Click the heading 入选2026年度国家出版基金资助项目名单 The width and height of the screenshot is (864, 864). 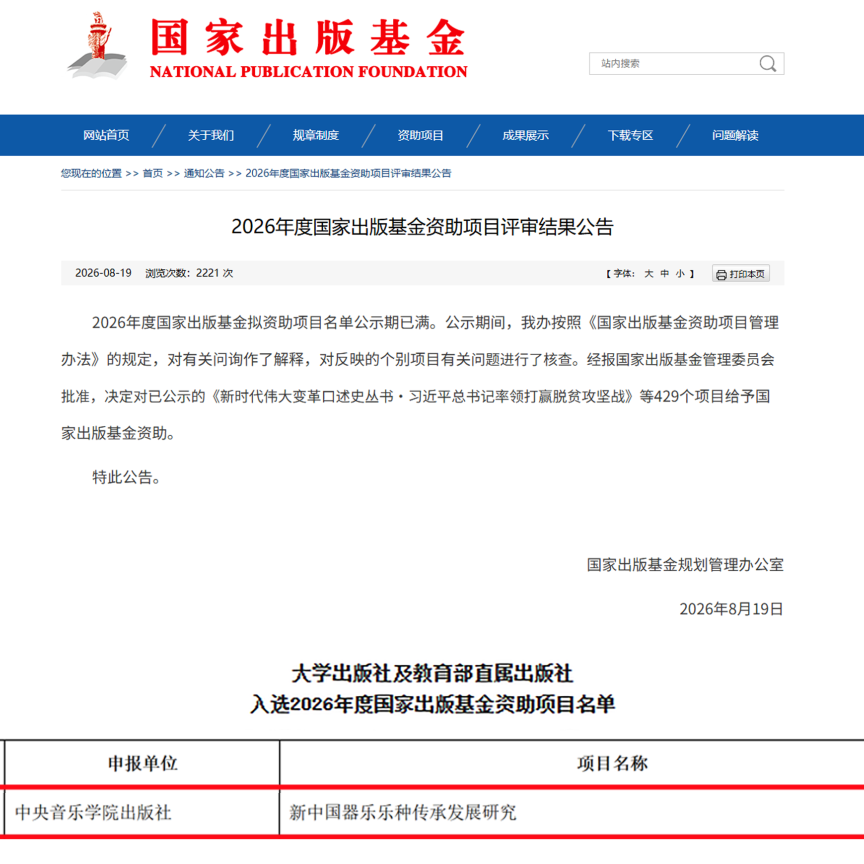click(x=433, y=704)
